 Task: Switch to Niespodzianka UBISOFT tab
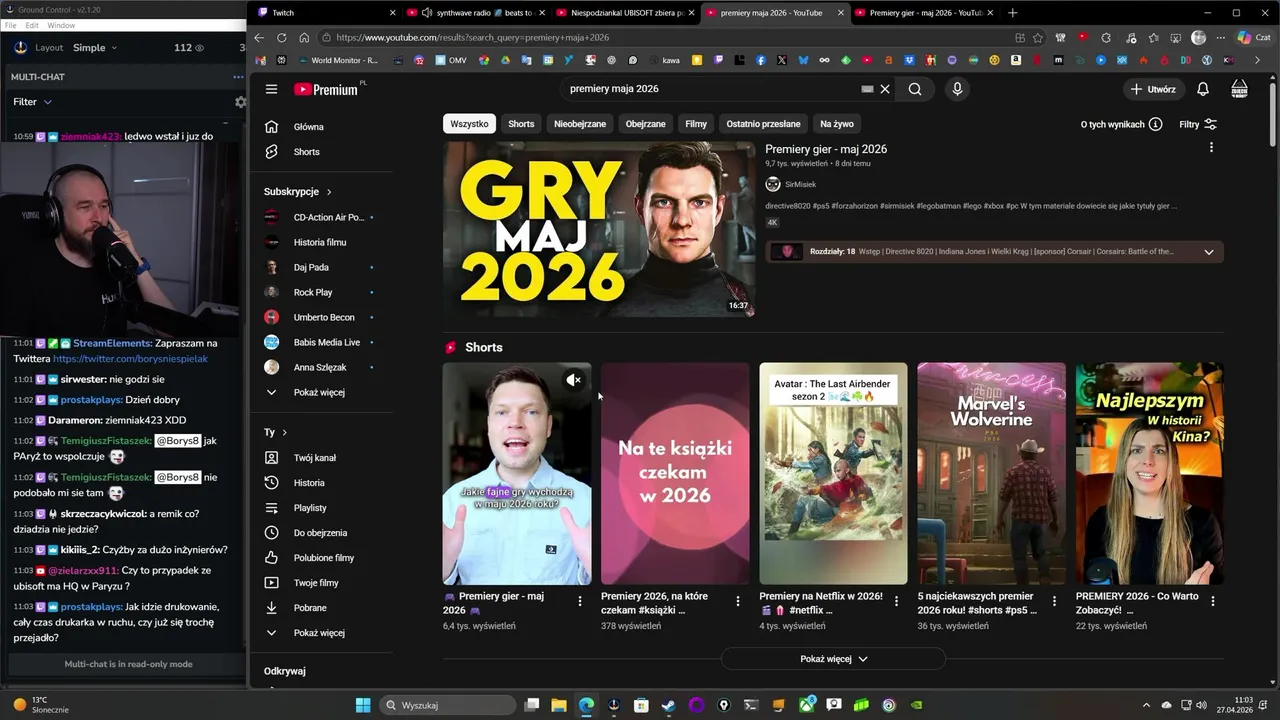(x=625, y=13)
